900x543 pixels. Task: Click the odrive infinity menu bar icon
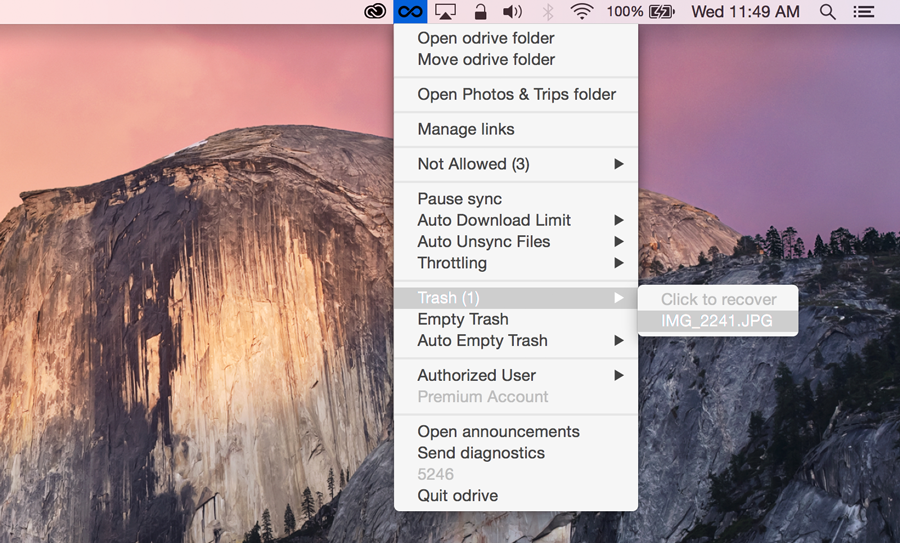click(410, 11)
